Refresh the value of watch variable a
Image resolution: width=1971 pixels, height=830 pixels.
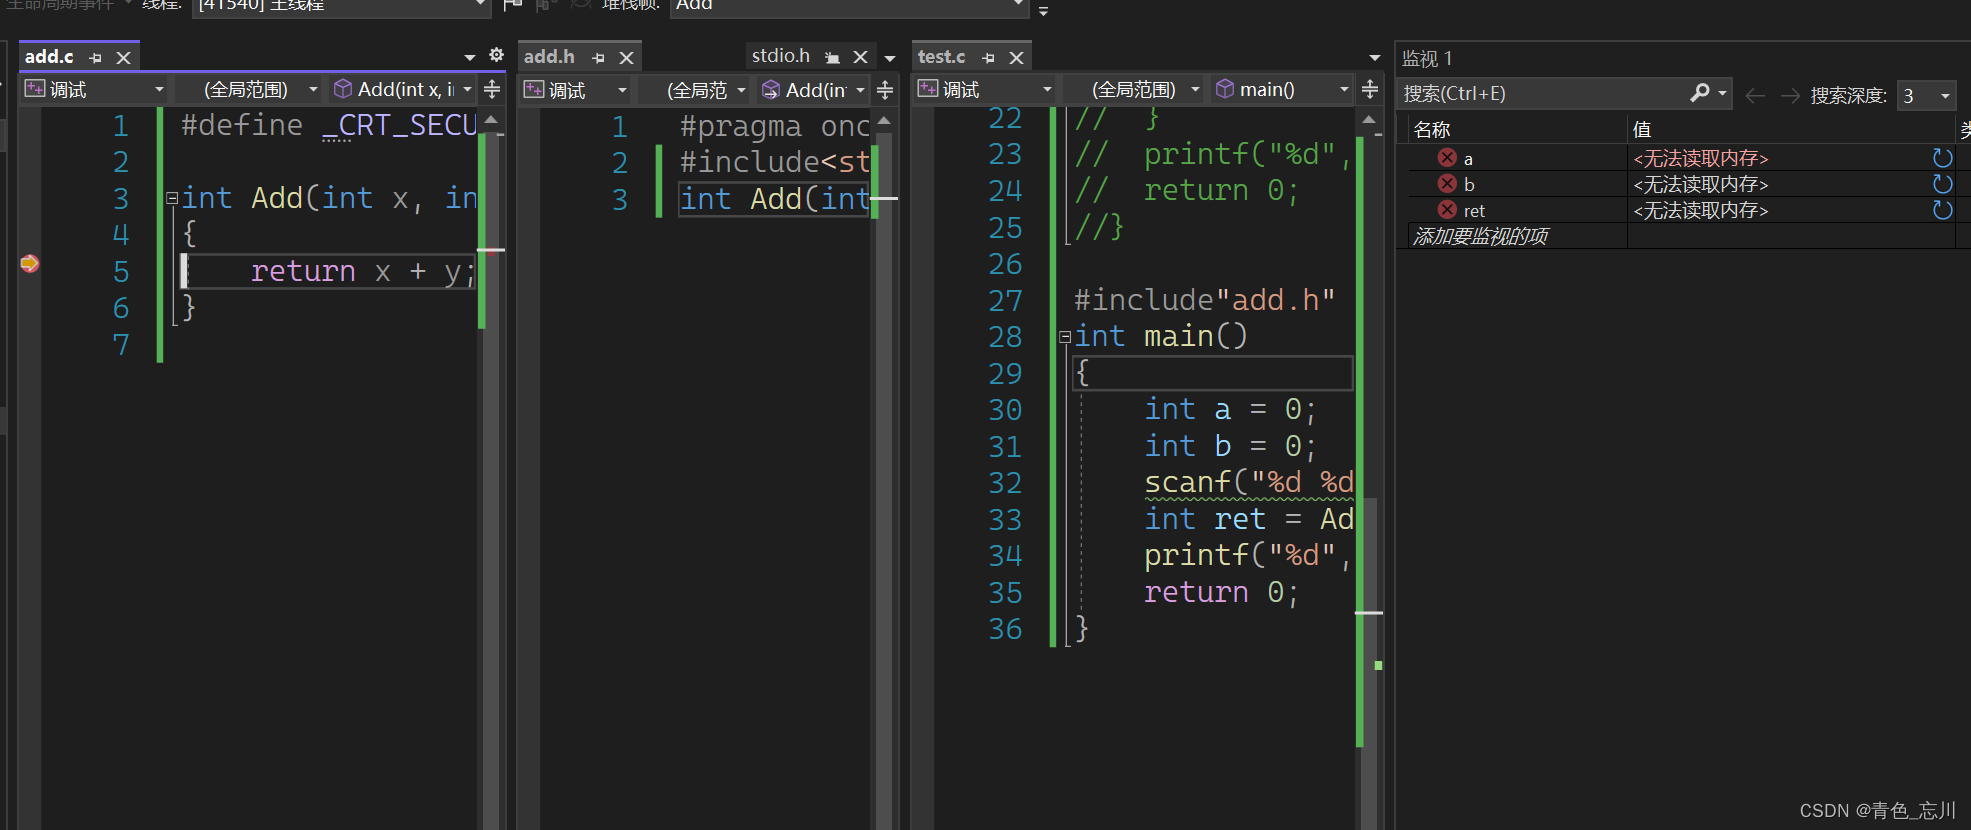1942,158
